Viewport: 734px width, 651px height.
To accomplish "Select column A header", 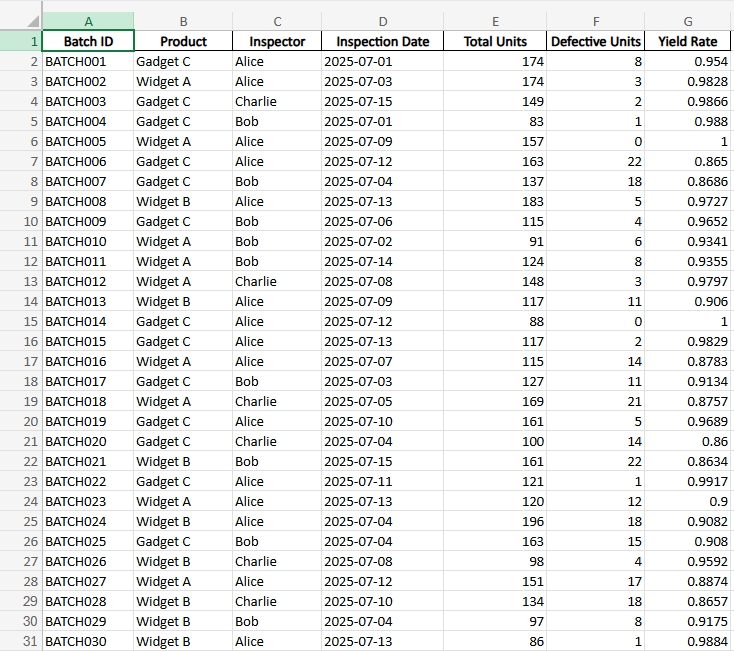I will click(88, 21).
